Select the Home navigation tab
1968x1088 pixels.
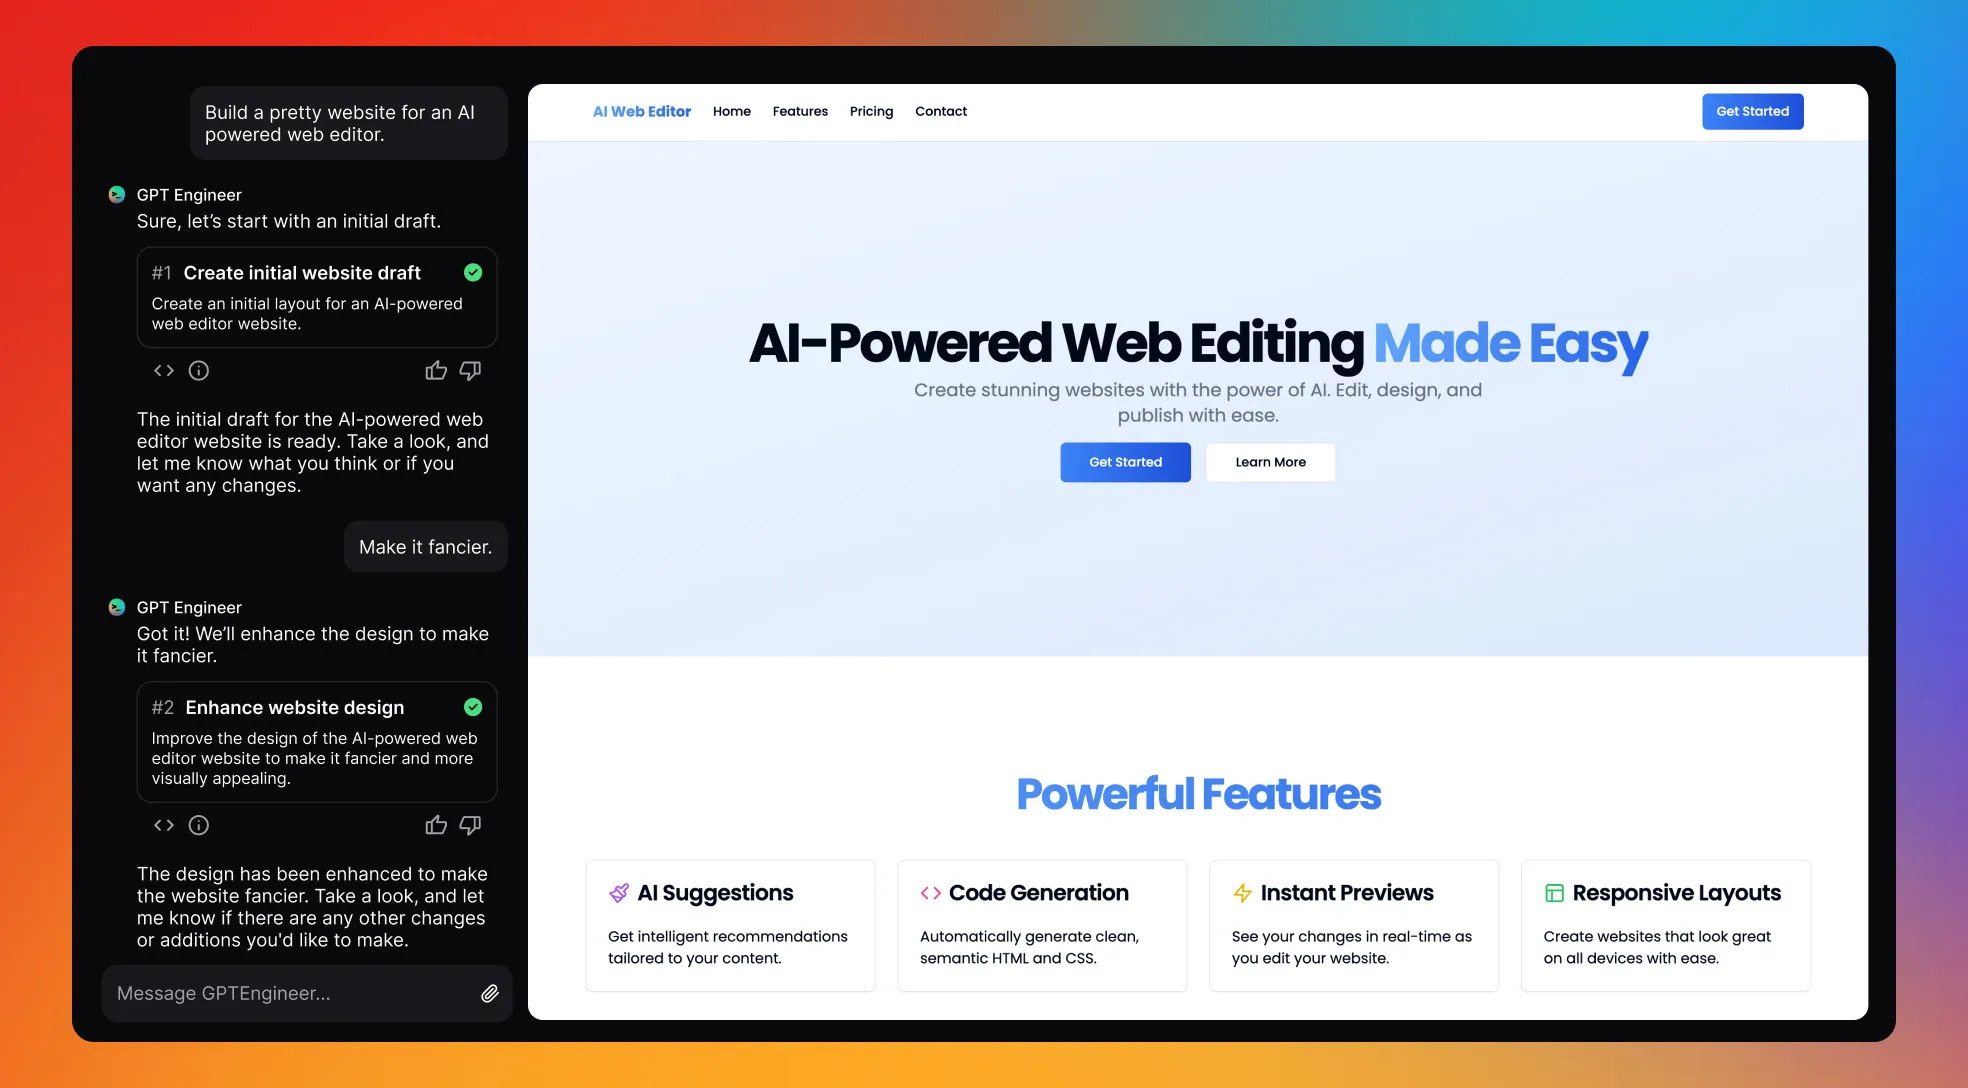pyautogui.click(x=731, y=111)
